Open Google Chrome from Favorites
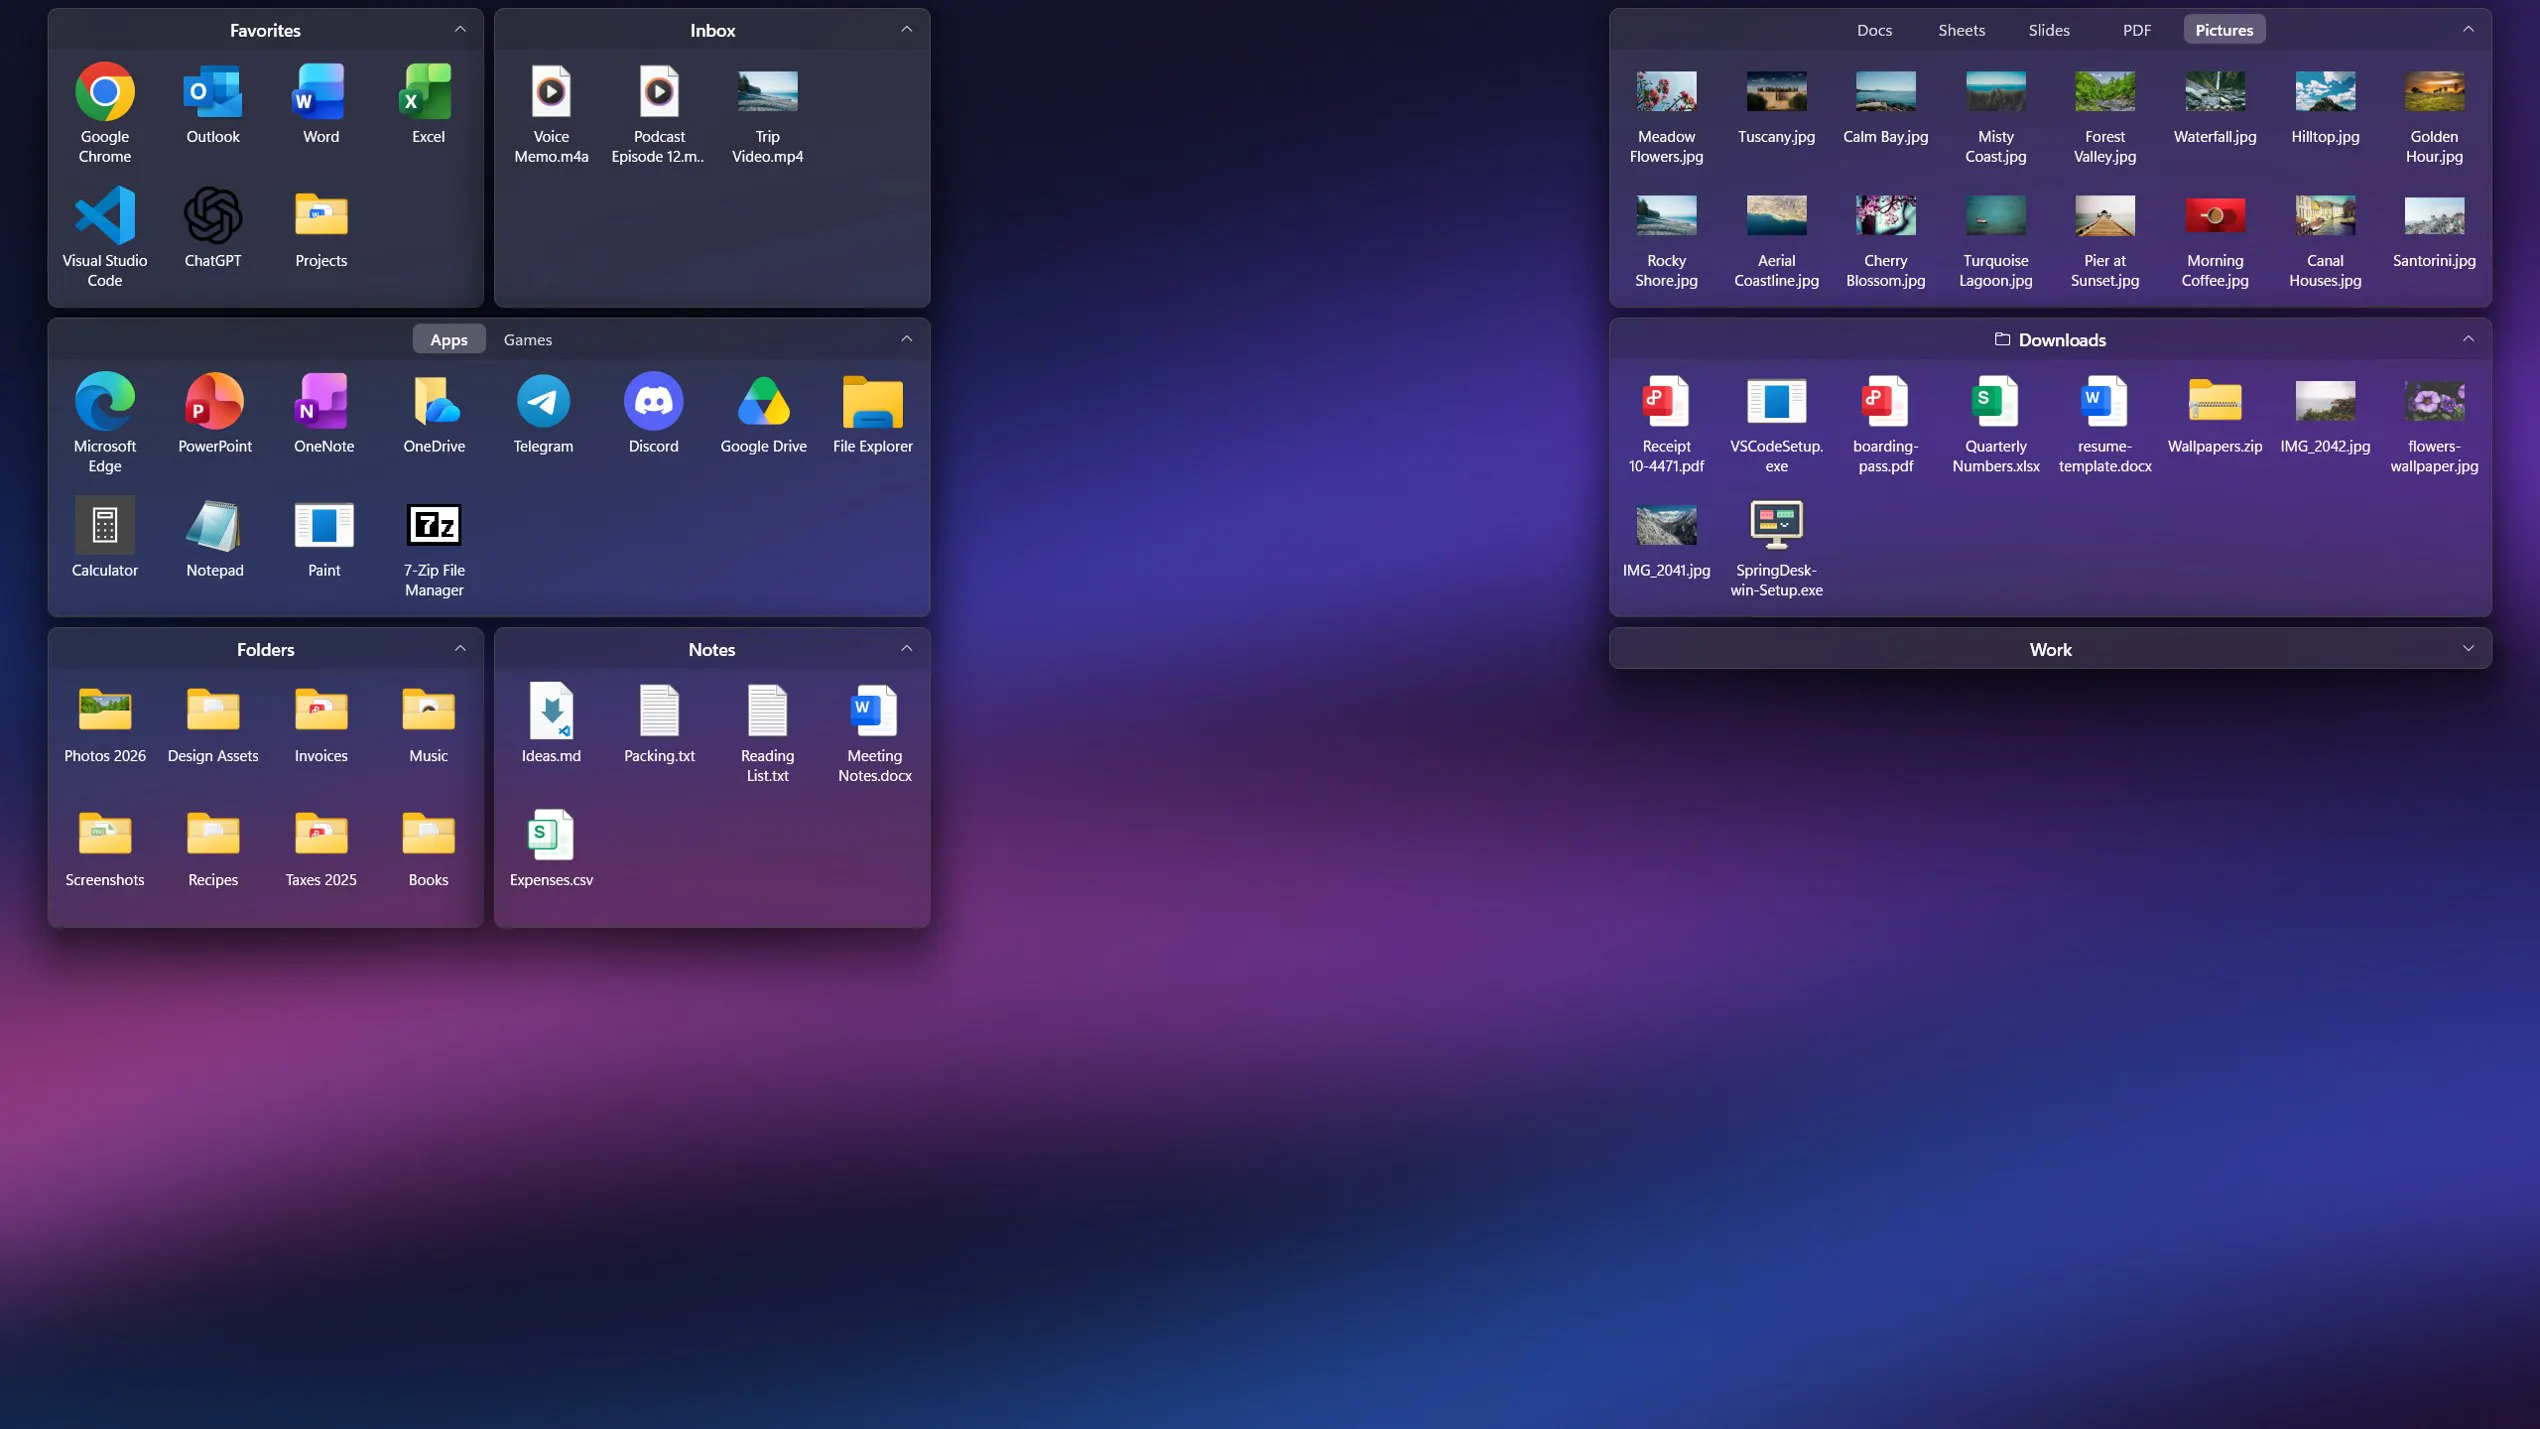Image resolution: width=2540 pixels, height=1429 pixels. (x=105, y=92)
